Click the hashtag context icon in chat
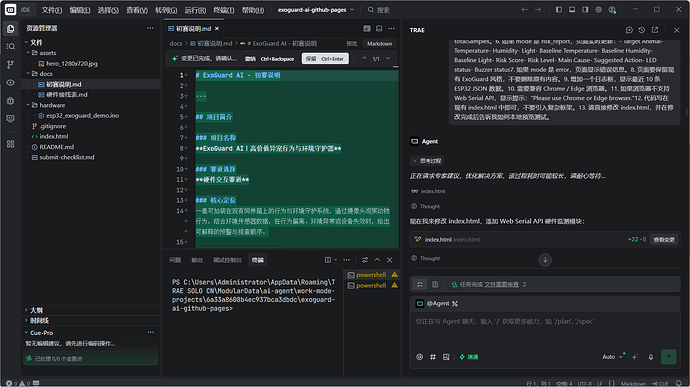This screenshot has width=690, height=387. (433, 357)
